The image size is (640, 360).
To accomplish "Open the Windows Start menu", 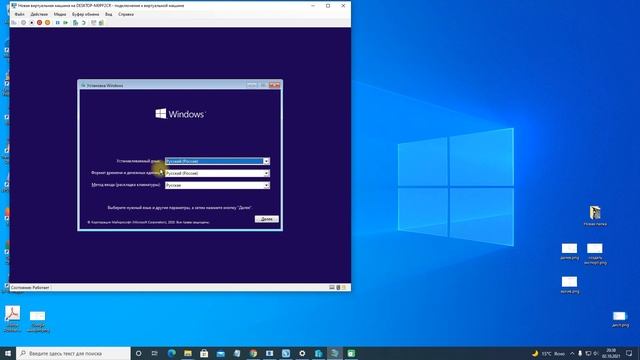I will 8,353.
